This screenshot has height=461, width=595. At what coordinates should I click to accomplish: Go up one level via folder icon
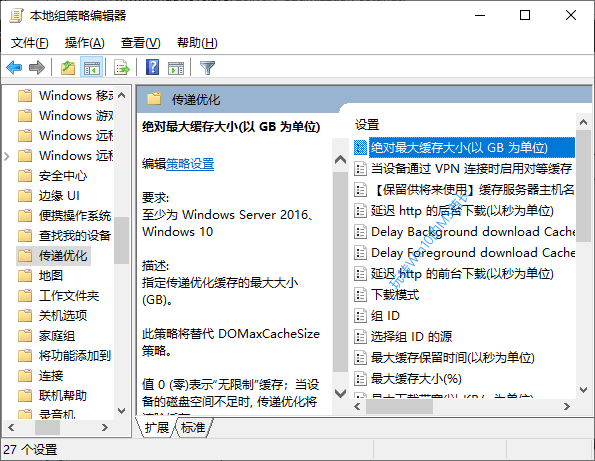click(68, 68)
